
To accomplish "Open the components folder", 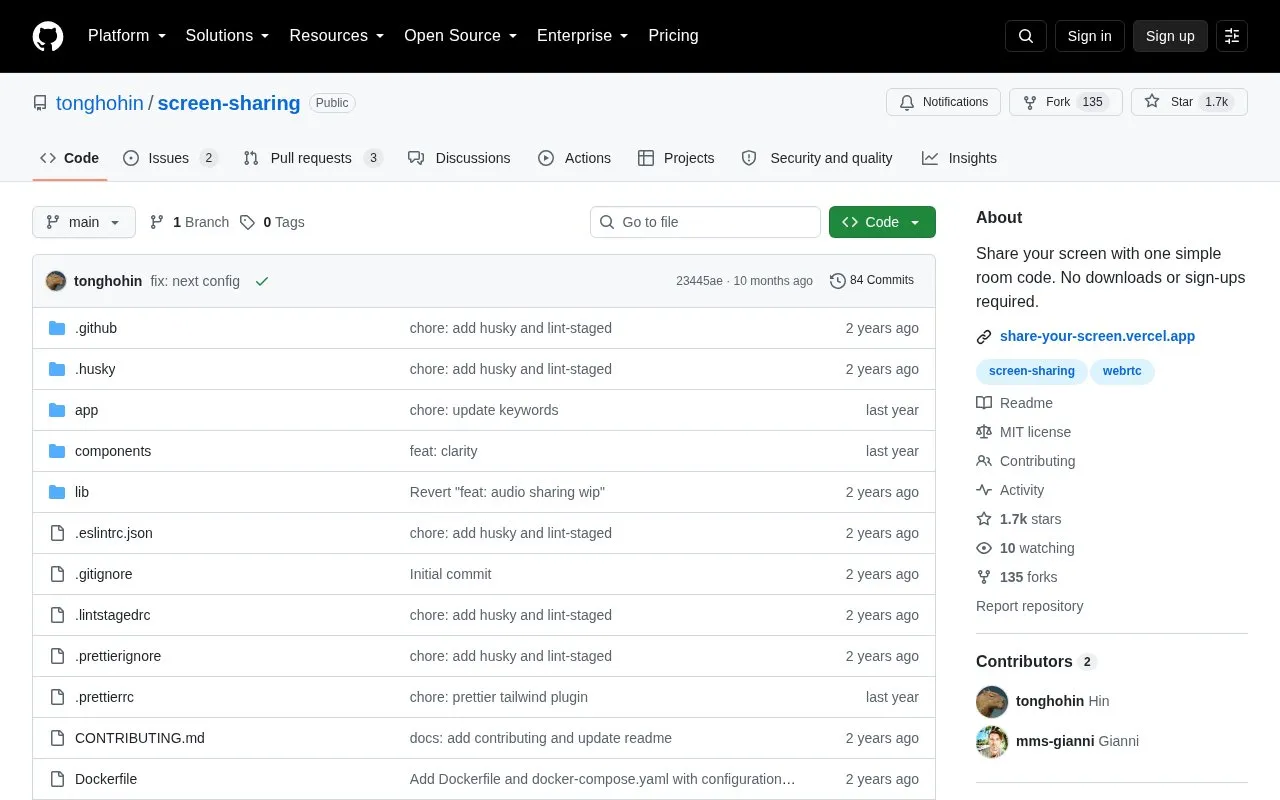I will (113, 451).
